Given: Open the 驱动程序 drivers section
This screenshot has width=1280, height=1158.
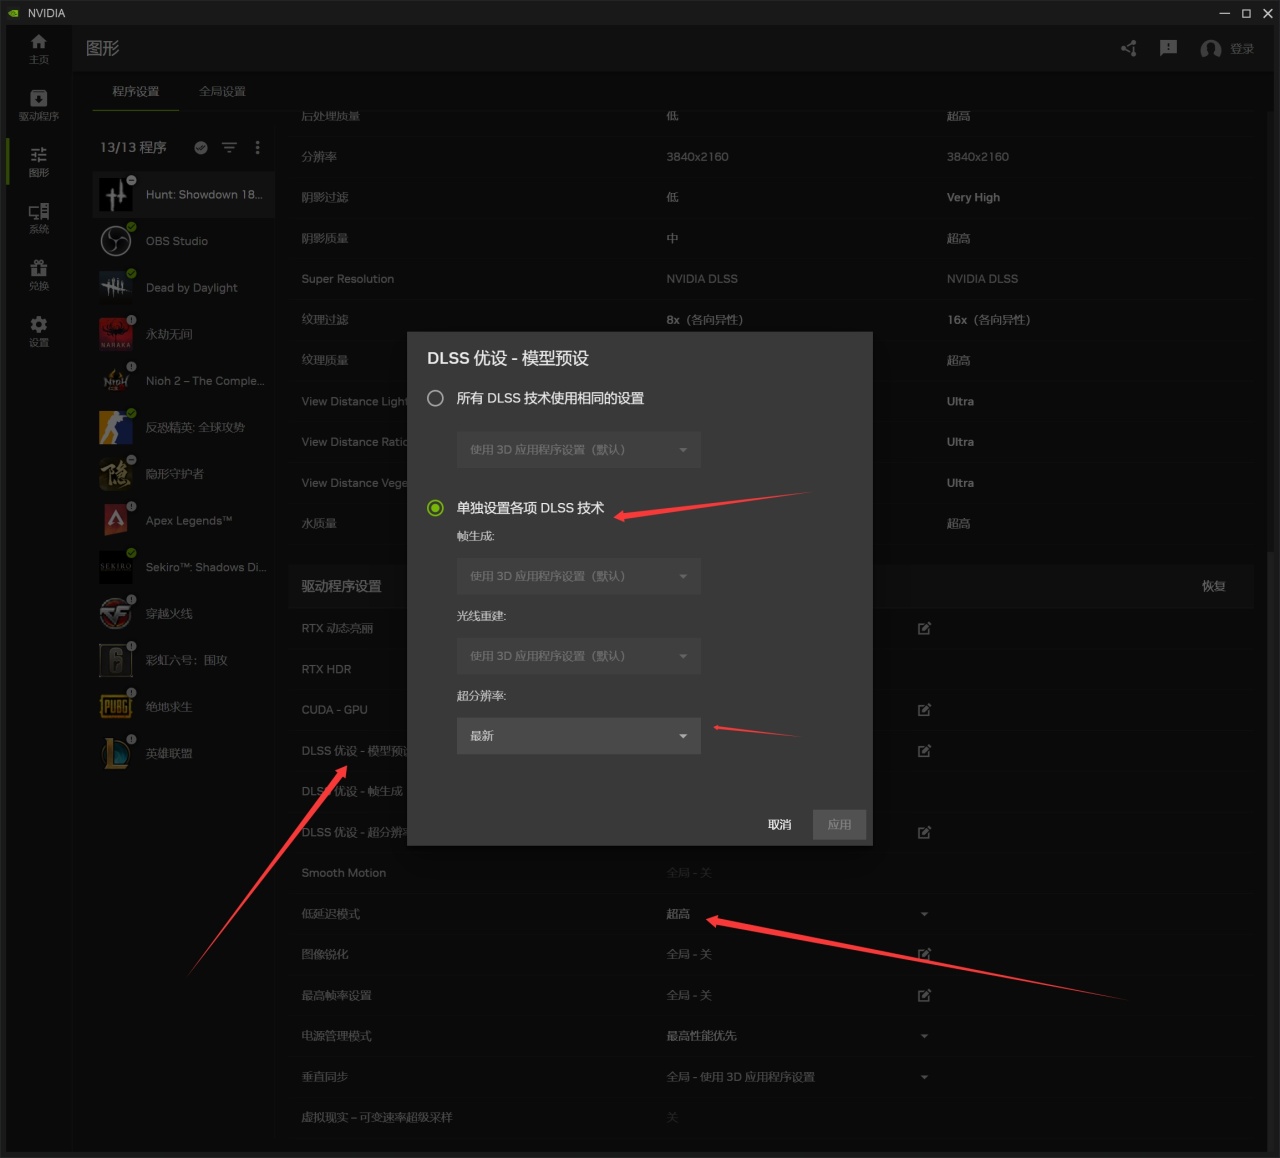Looking at the screenshot, I should coord(38,105).
